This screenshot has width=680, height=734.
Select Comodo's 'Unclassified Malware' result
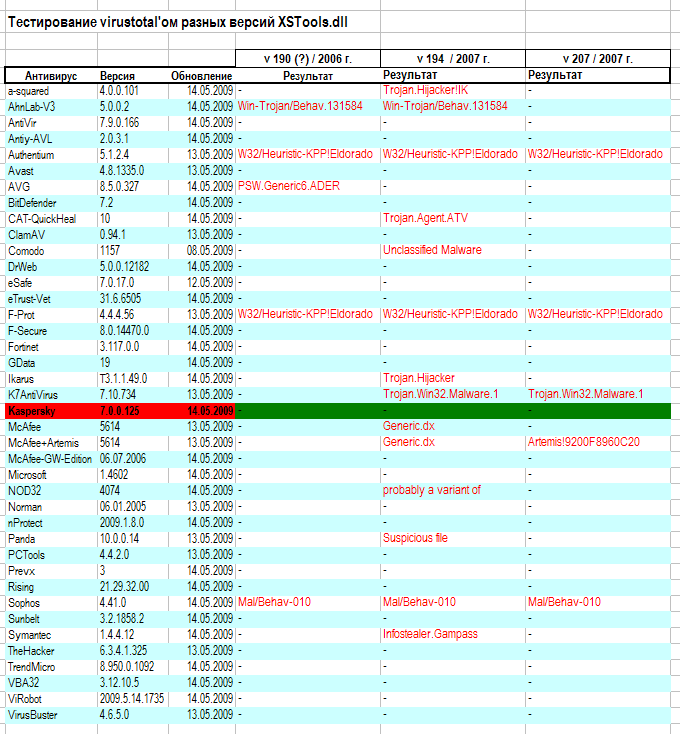pos(453,250)
